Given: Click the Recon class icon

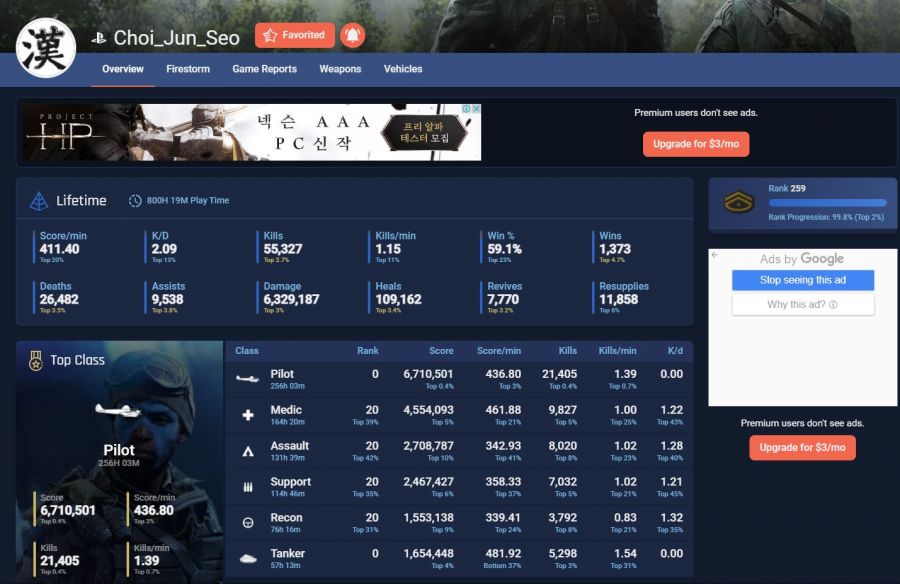Looking at the screenshot, I should pyautogui.click(x=248, y=523).
